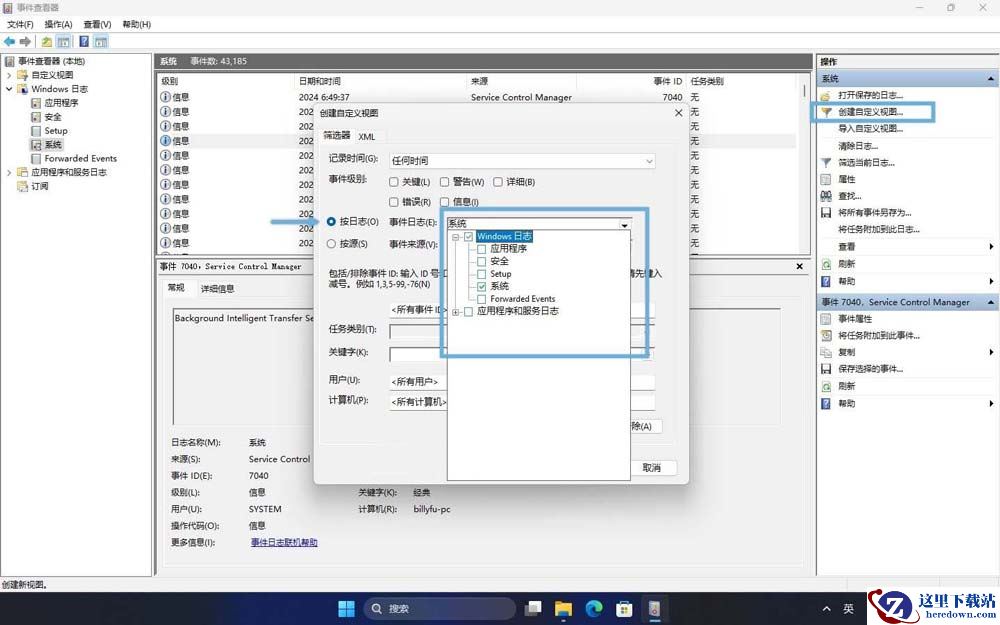Open the 记录时间 dropdown showing 任何时间
1000x625 pixels.
pos(522,161)
